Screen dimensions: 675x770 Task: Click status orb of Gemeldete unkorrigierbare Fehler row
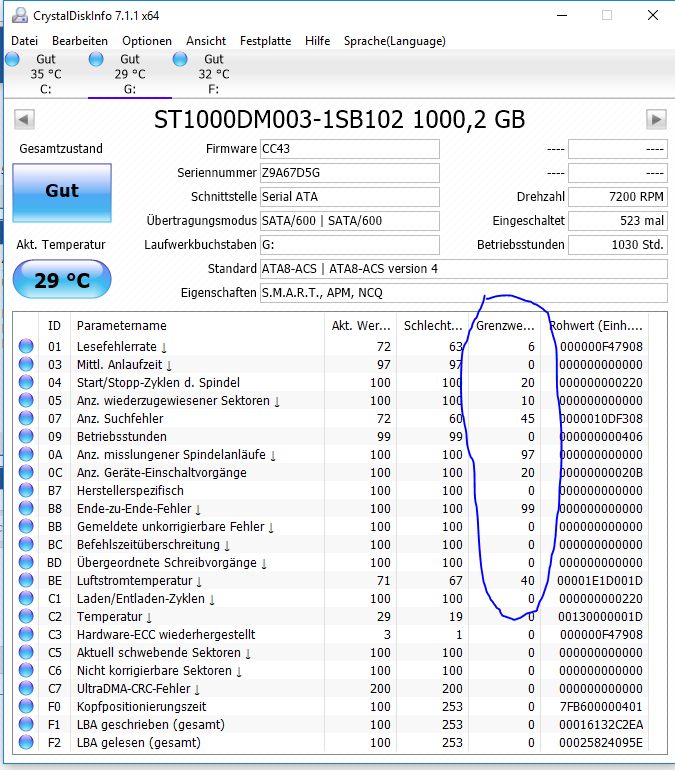tap(26, 526)
